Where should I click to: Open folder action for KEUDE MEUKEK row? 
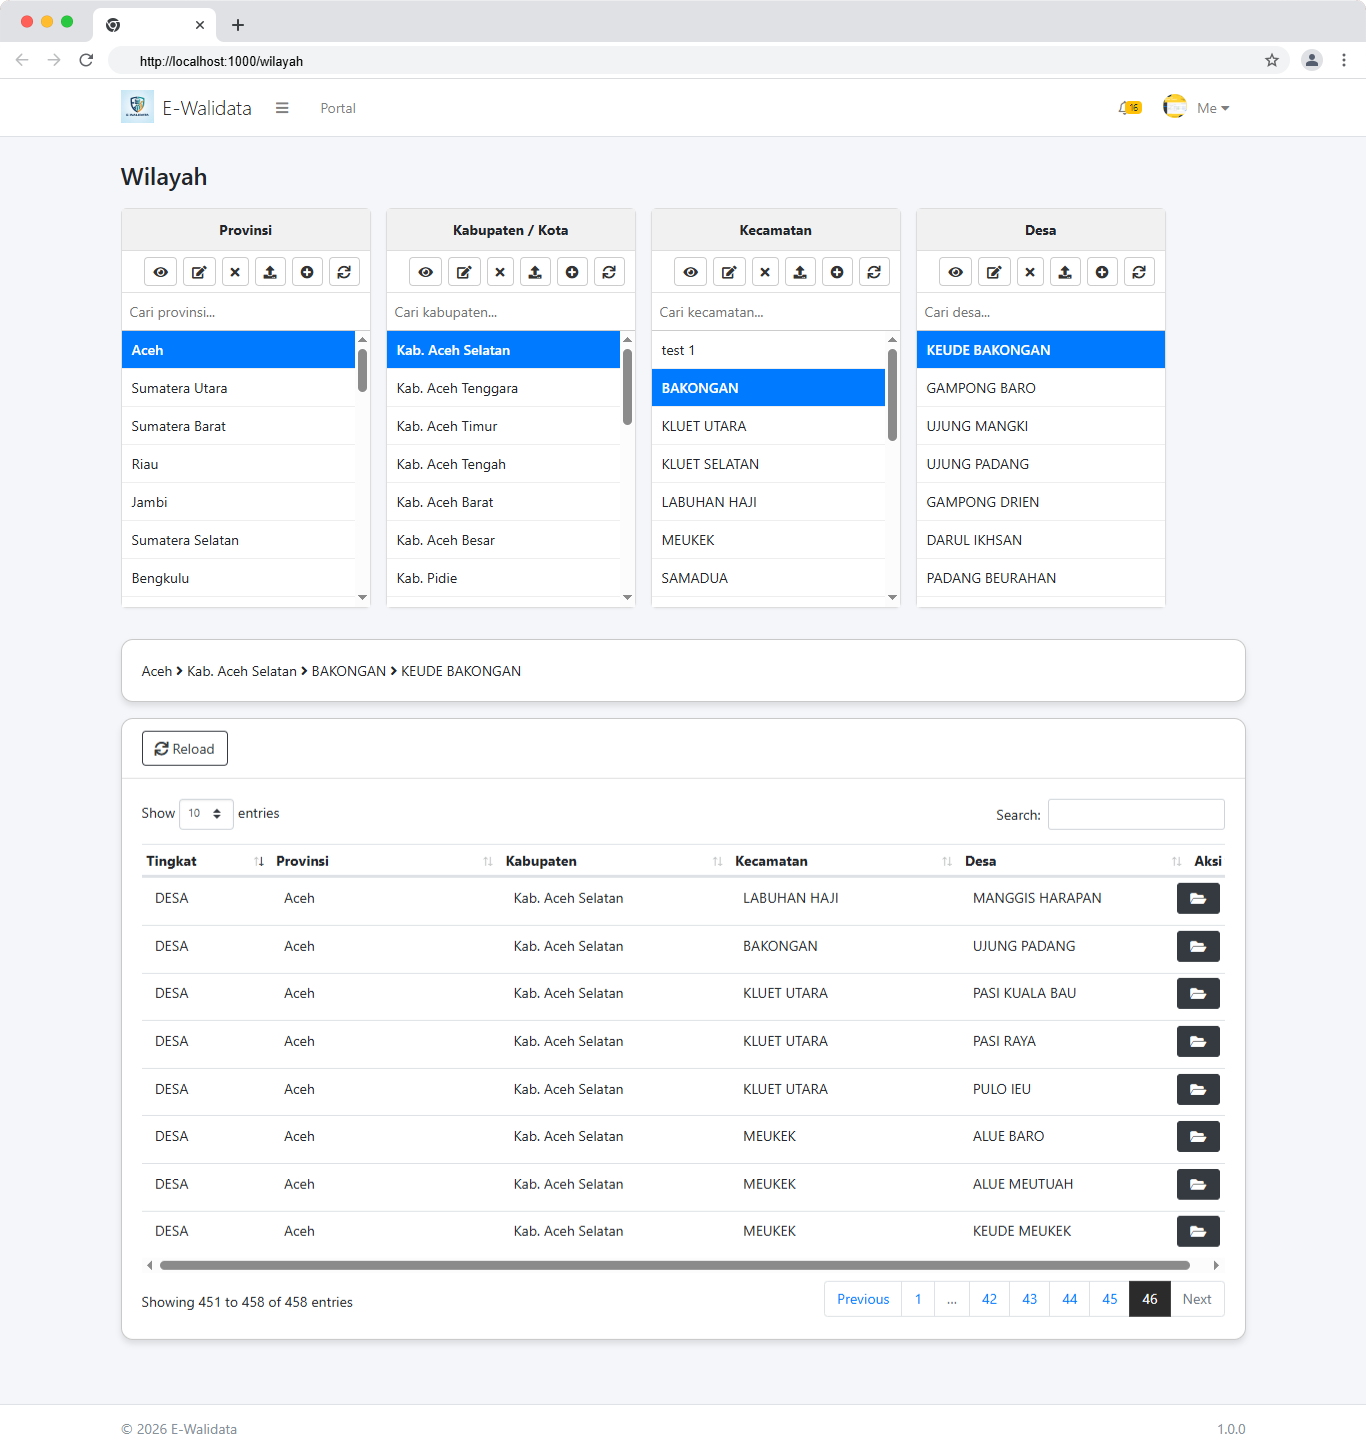(1197, 1232)
